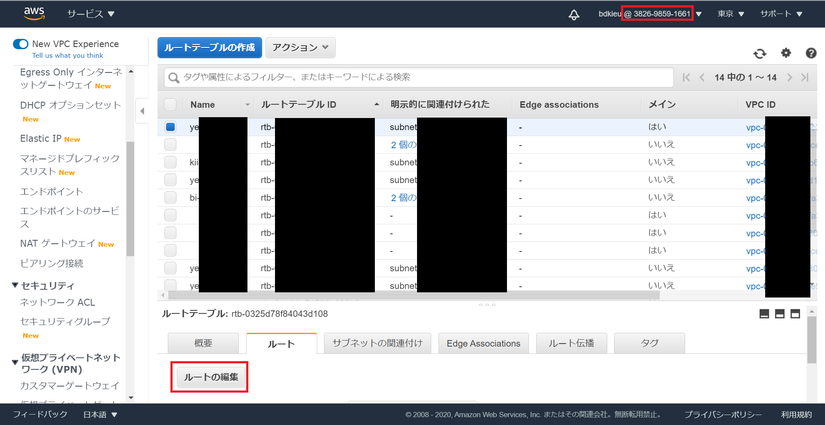The height and width of the screenshot is (425, 825).
Task: Open the サービス menu
Action: point(90,14)
